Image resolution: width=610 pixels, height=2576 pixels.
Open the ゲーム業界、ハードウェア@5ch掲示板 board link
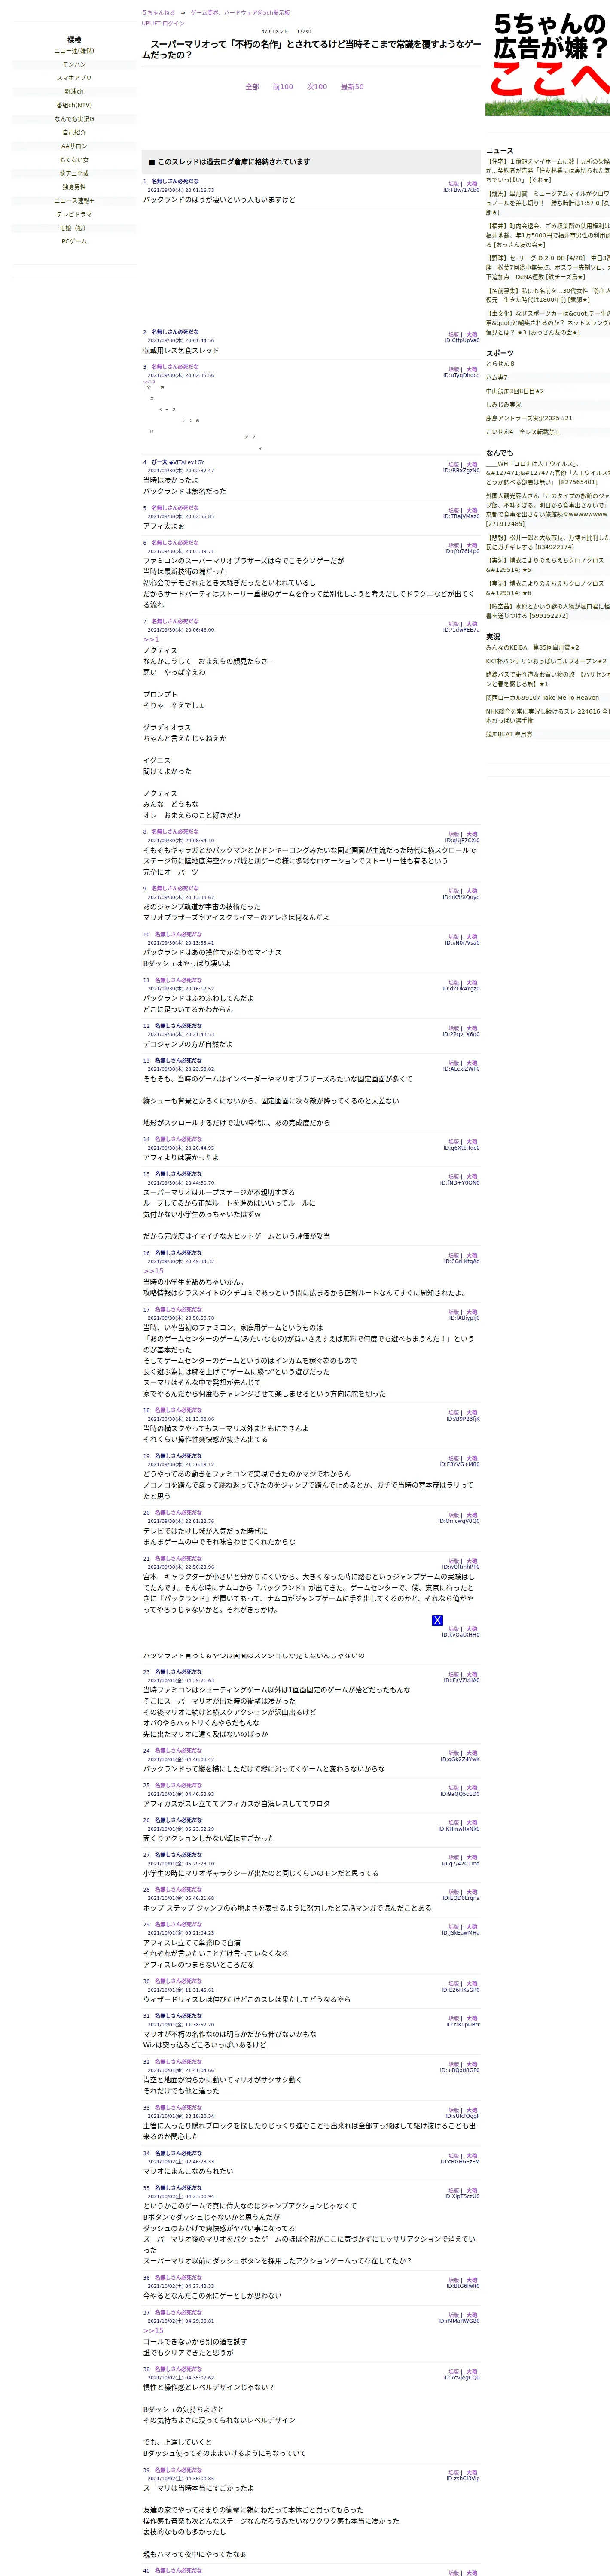tap(240, 13)
